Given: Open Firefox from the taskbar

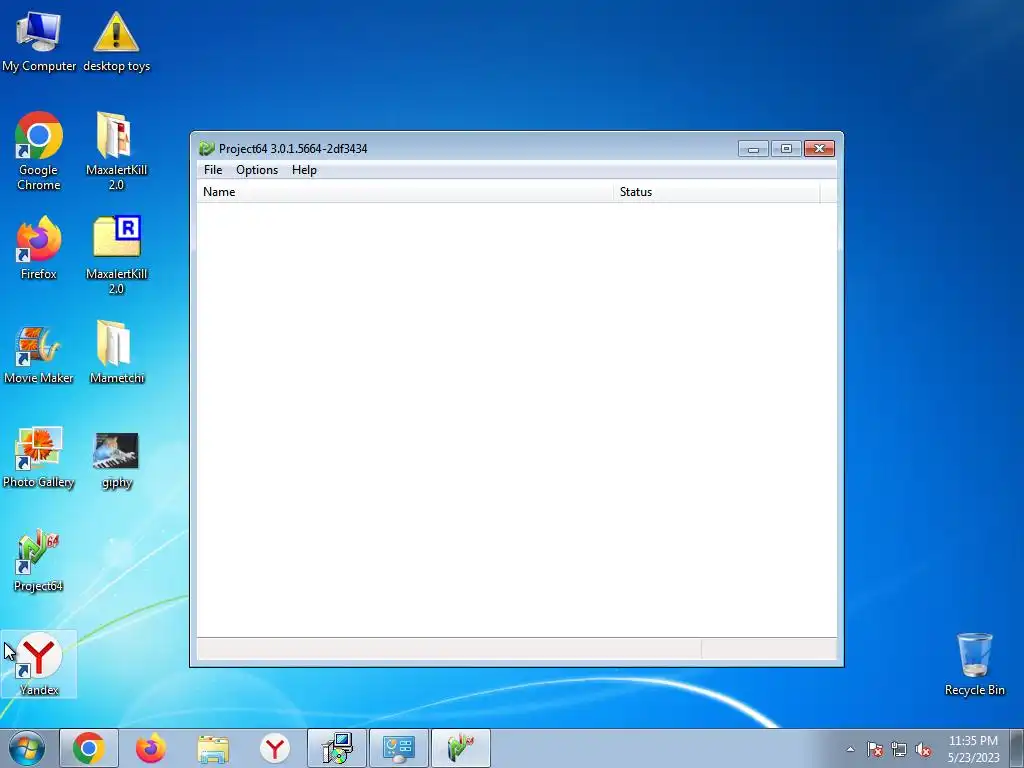Looking at the screenshot, I should point(150,748).
